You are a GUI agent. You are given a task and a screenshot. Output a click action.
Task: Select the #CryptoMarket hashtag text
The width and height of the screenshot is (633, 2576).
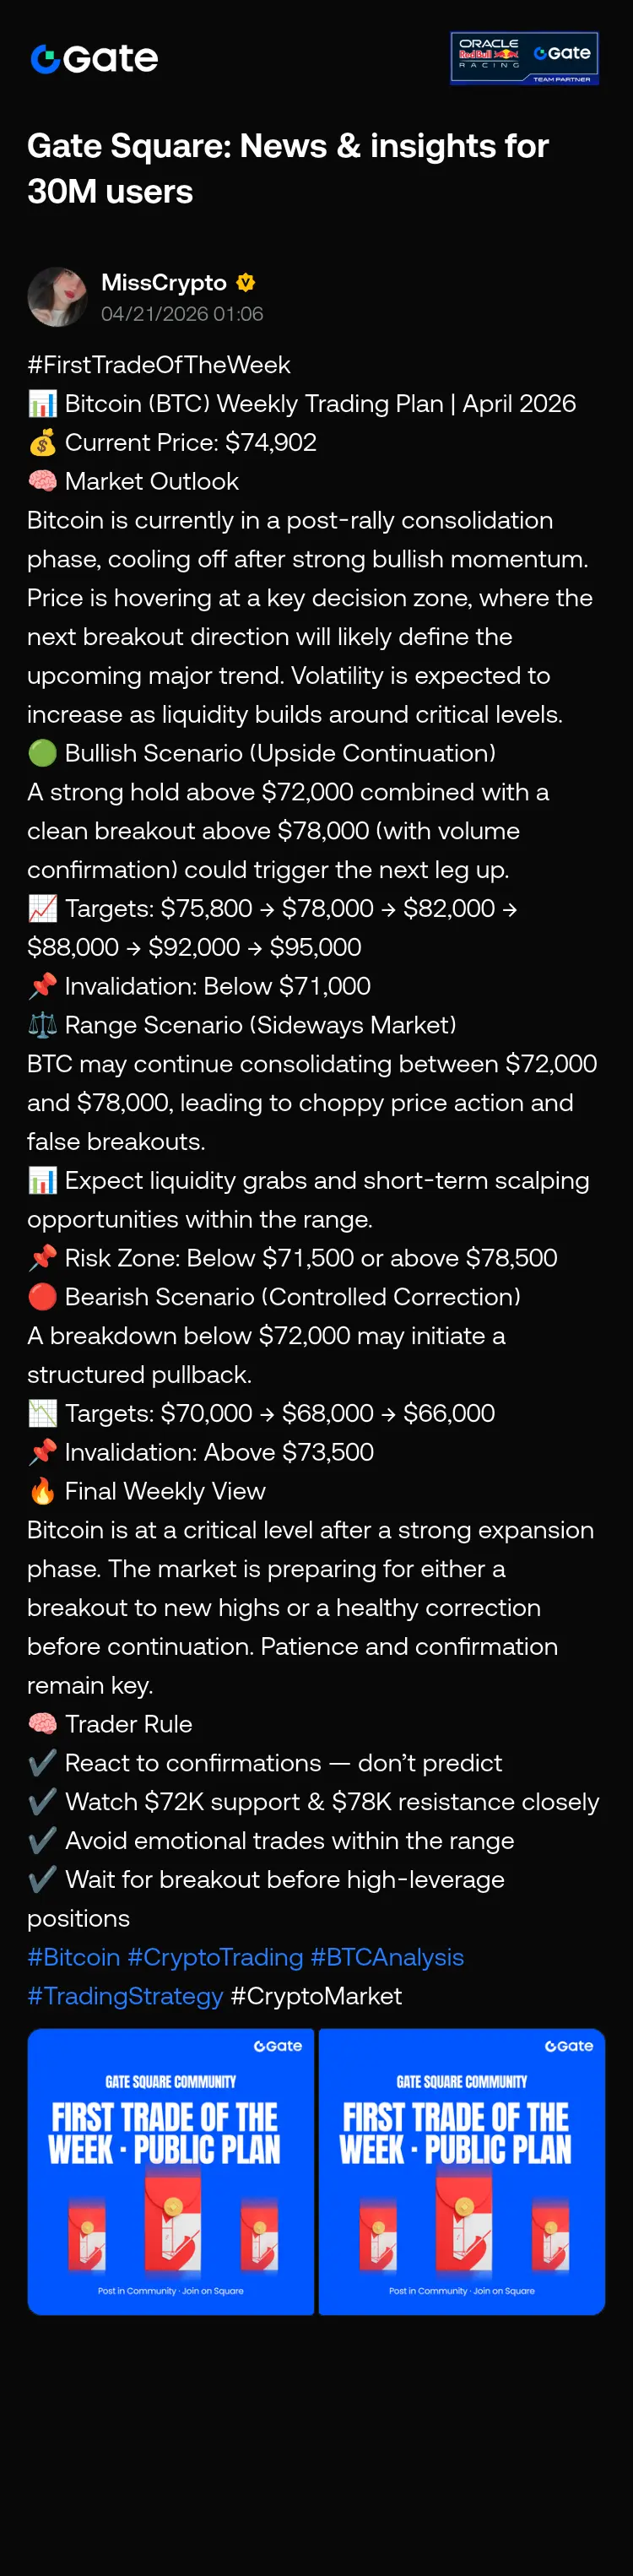coord(316,1996)
